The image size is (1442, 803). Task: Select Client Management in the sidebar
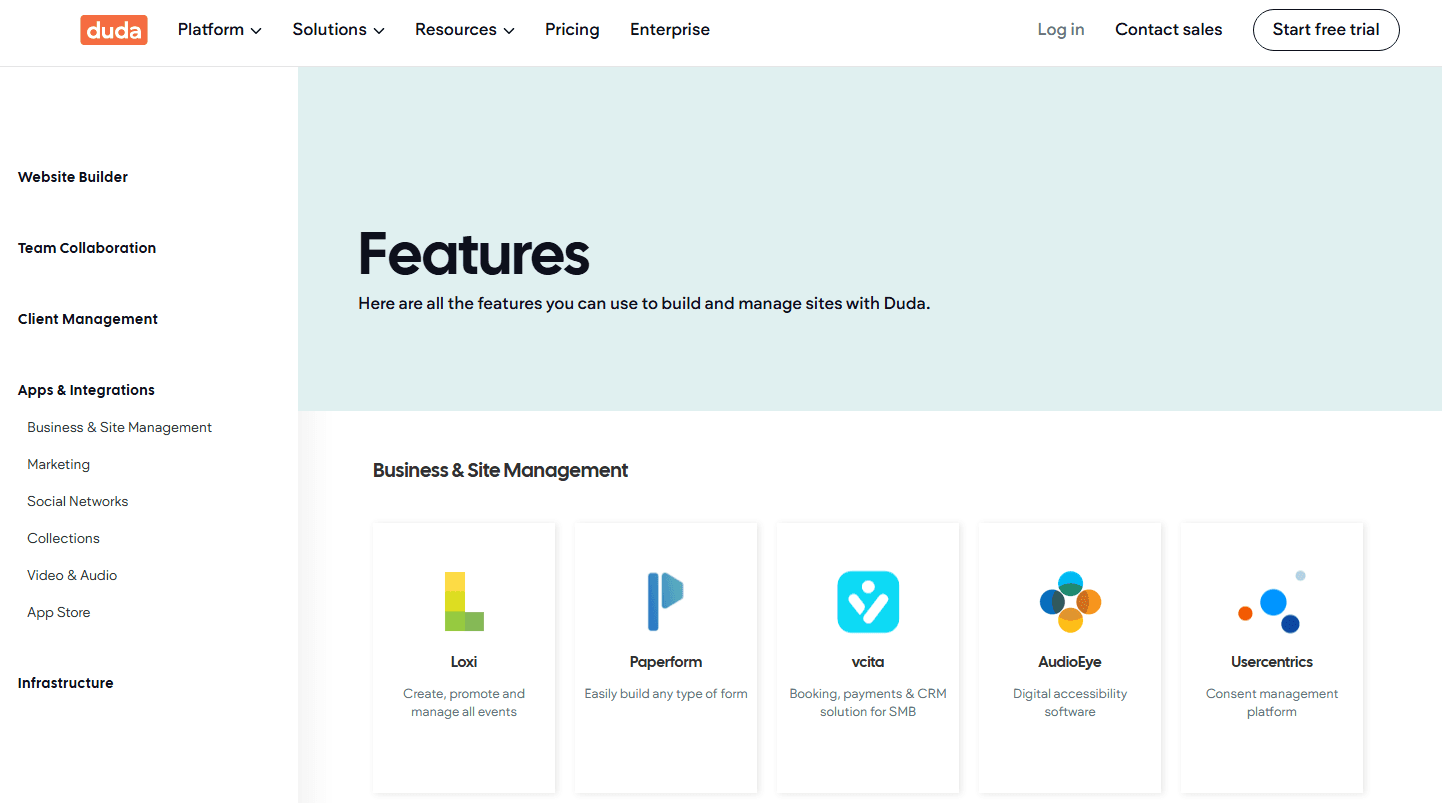point(88,319)
